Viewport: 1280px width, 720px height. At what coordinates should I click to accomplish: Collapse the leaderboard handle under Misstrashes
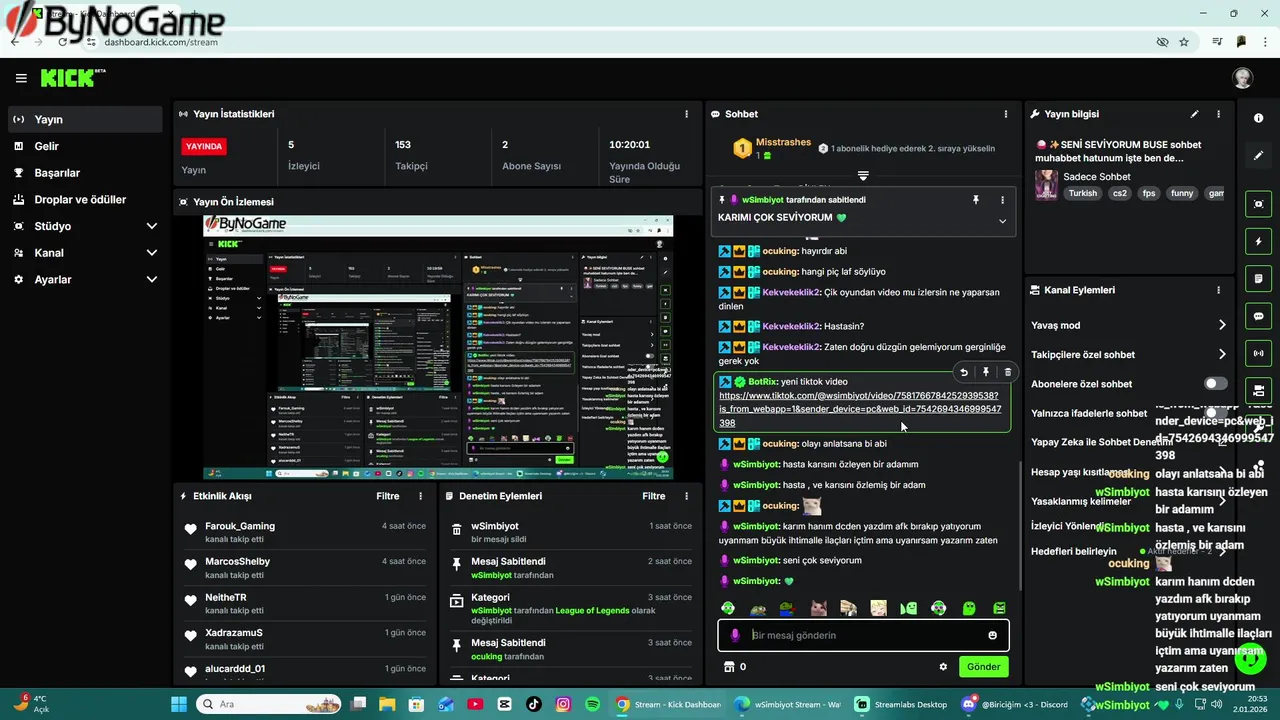click(x=863, y=176)
